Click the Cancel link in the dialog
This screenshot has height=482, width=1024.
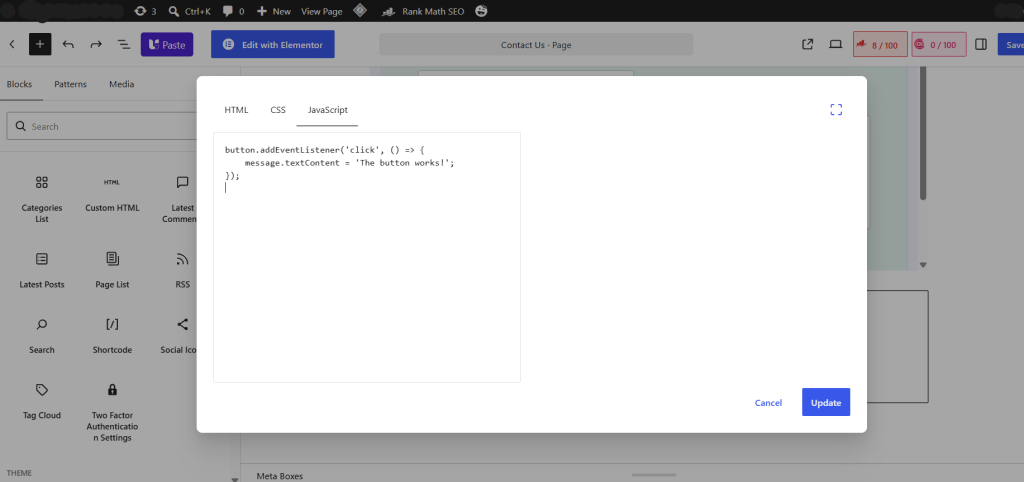click(768, 402)
